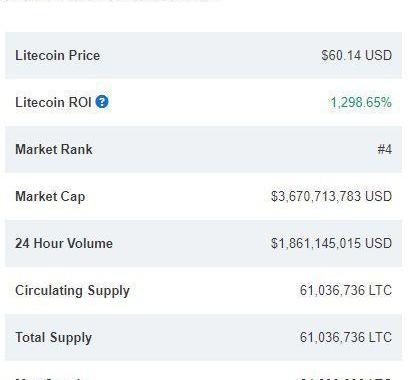413x380 pixels.
Task: Select the 24 Hour Volume label
Action: pos(64,243)
